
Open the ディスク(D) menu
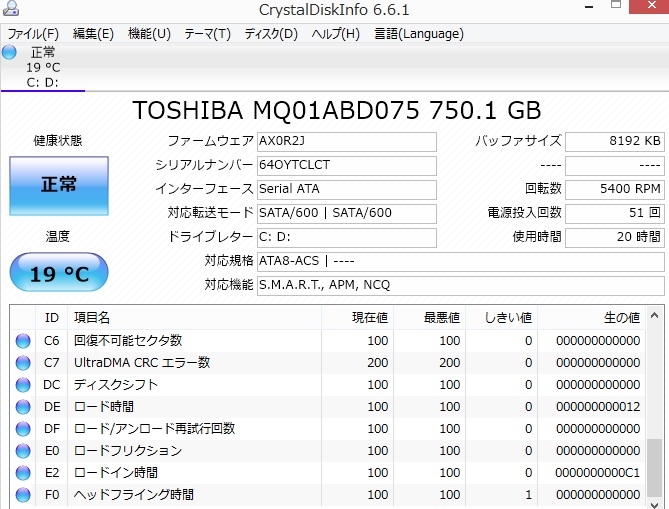271,33
